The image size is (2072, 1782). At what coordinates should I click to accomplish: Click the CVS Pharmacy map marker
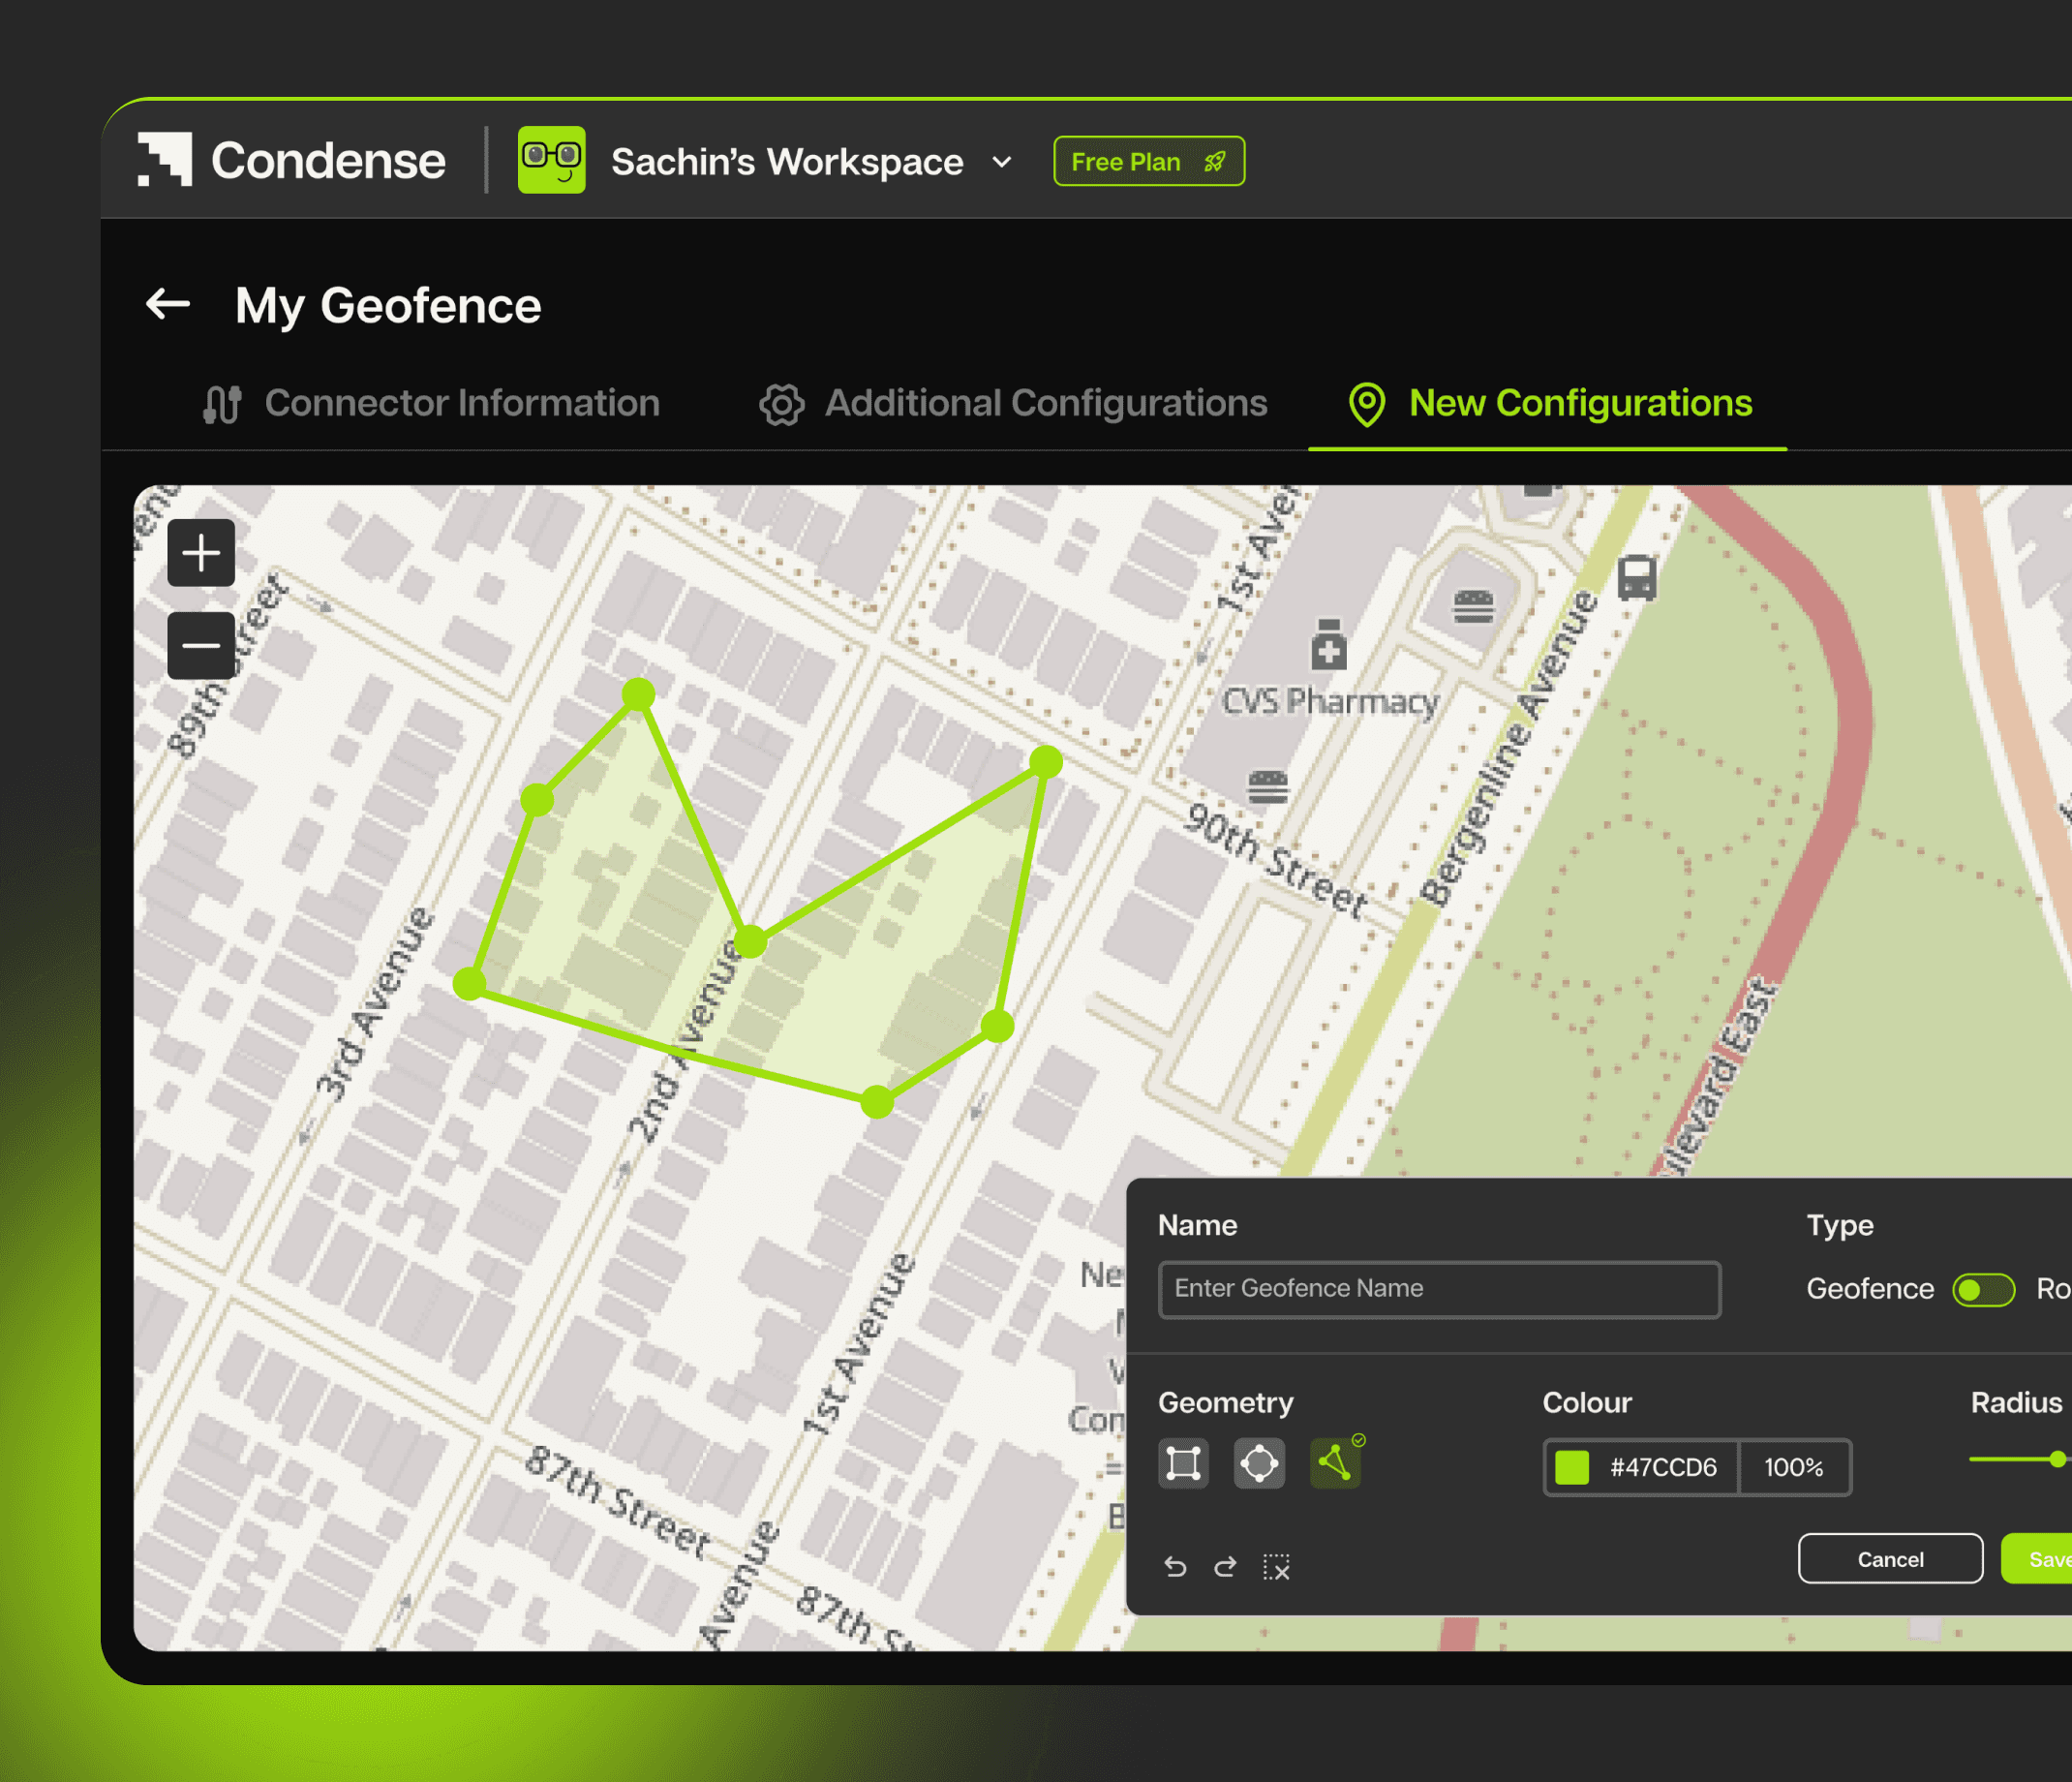point(1328,646)
